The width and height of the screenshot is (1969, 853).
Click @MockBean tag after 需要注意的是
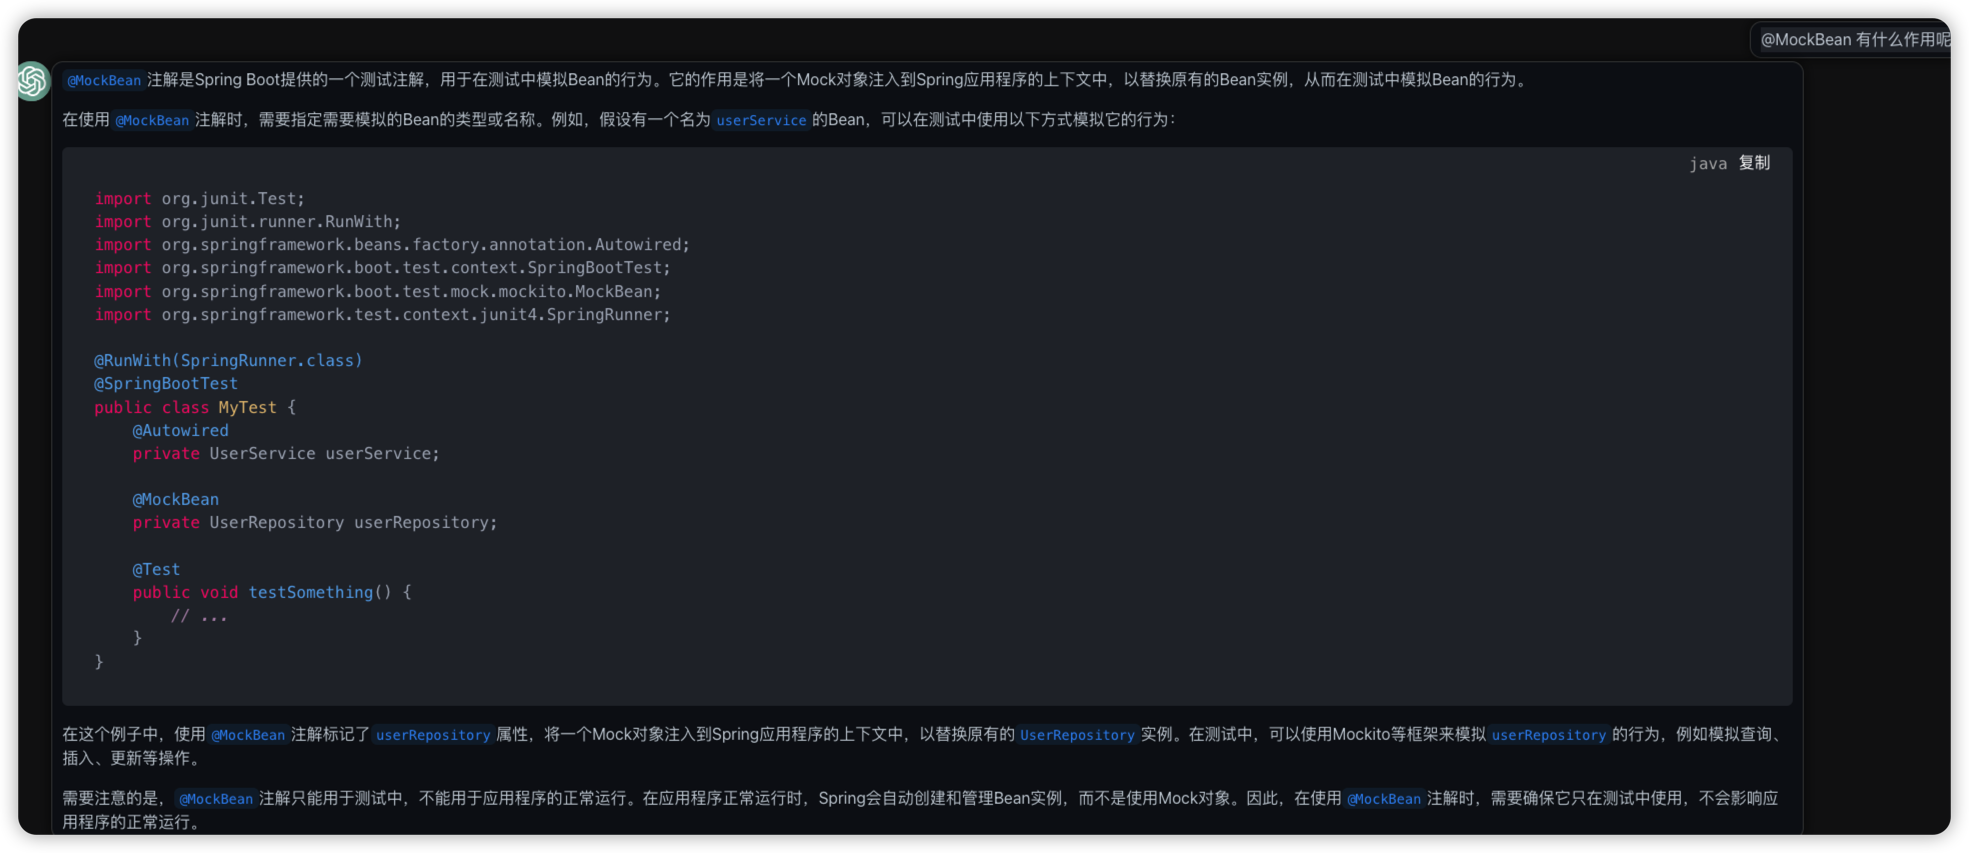pyautogui.click(x=216, y=799)
